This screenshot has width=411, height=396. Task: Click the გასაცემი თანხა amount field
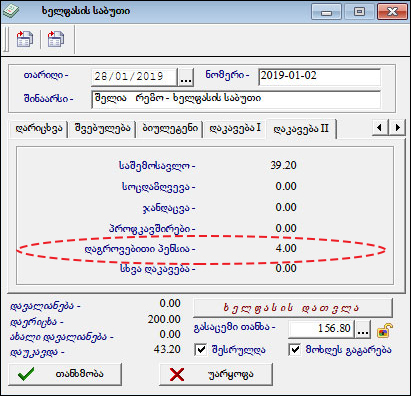(x=322, y=329)
